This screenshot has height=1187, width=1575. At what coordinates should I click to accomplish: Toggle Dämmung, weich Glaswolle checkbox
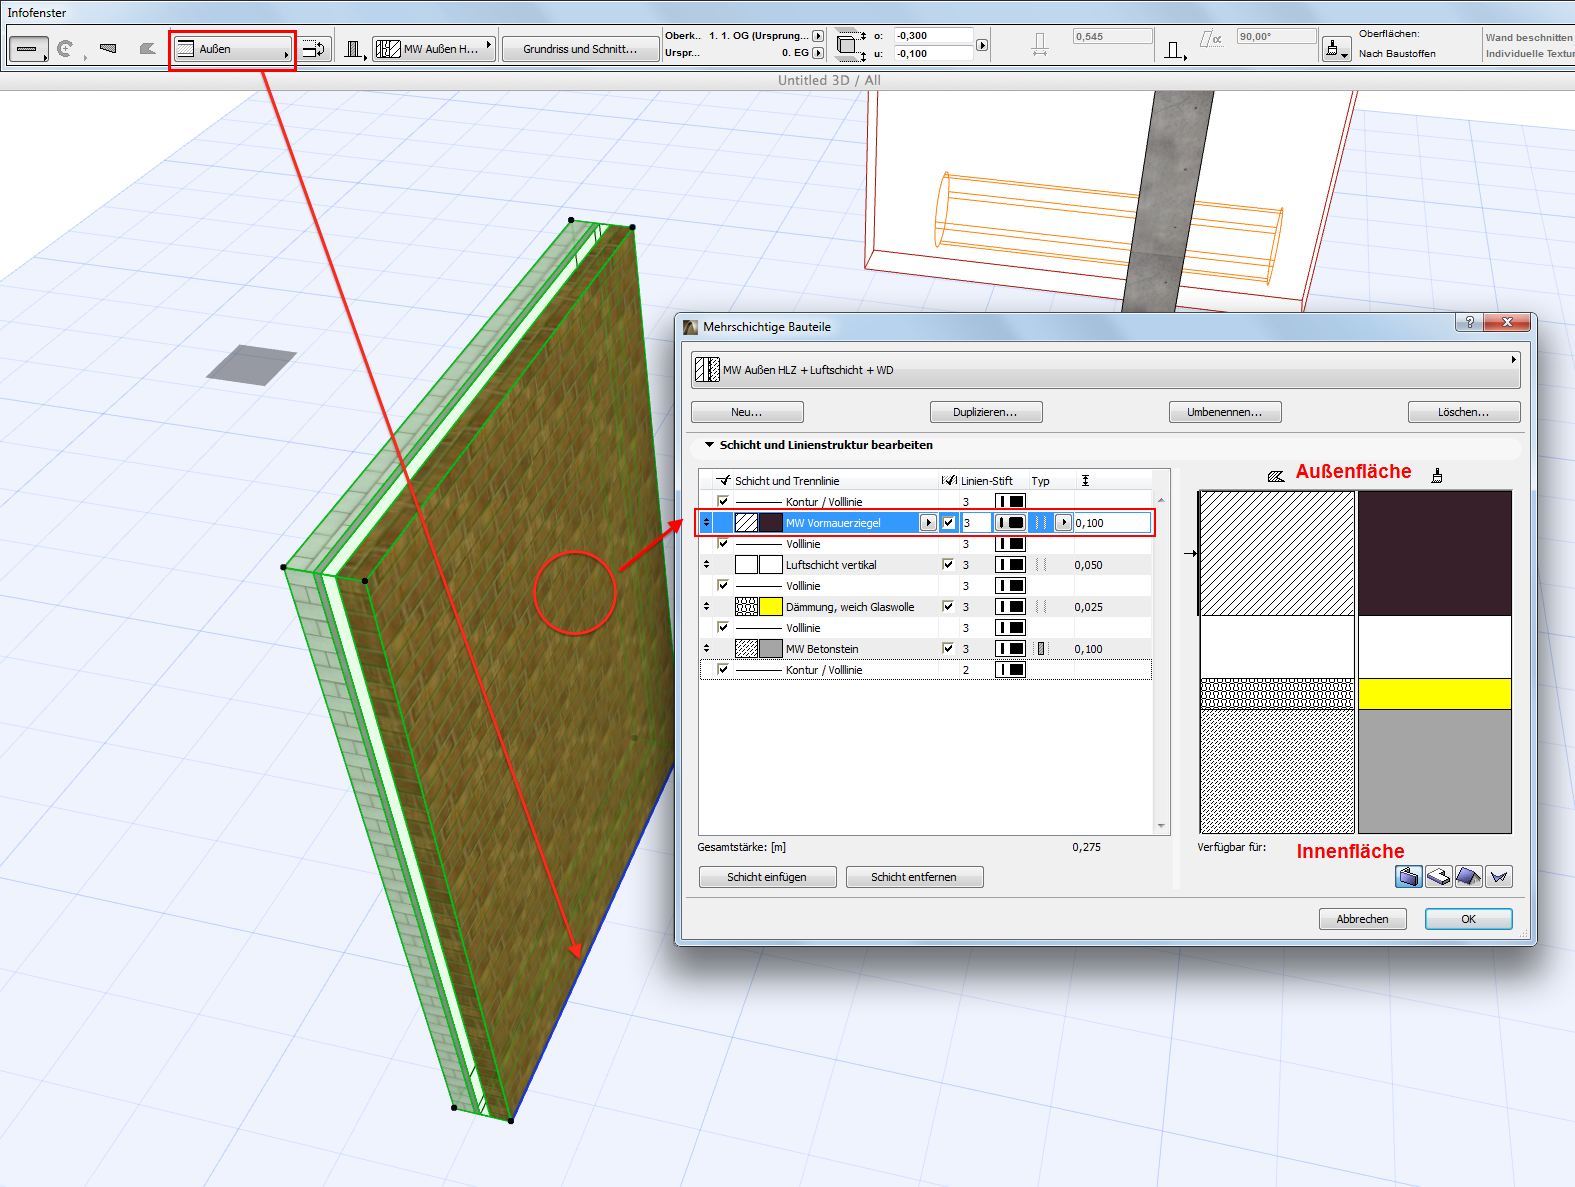point(948,607)
